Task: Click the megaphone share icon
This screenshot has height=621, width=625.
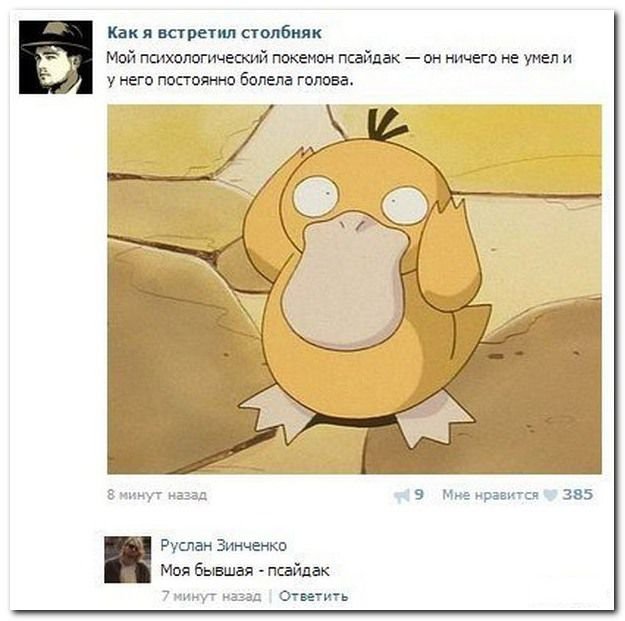Action: 401,496
